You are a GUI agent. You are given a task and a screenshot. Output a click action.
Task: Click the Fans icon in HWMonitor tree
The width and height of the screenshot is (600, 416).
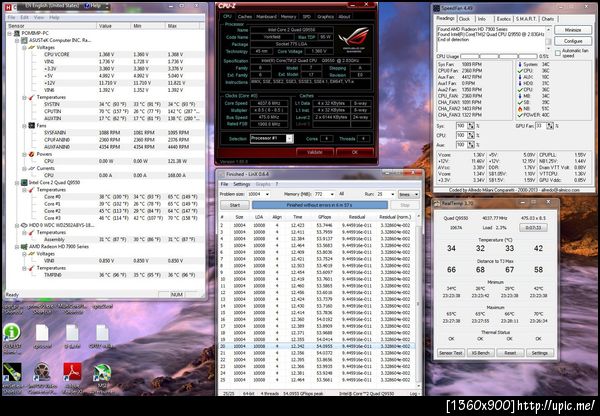tap(31, 126)
